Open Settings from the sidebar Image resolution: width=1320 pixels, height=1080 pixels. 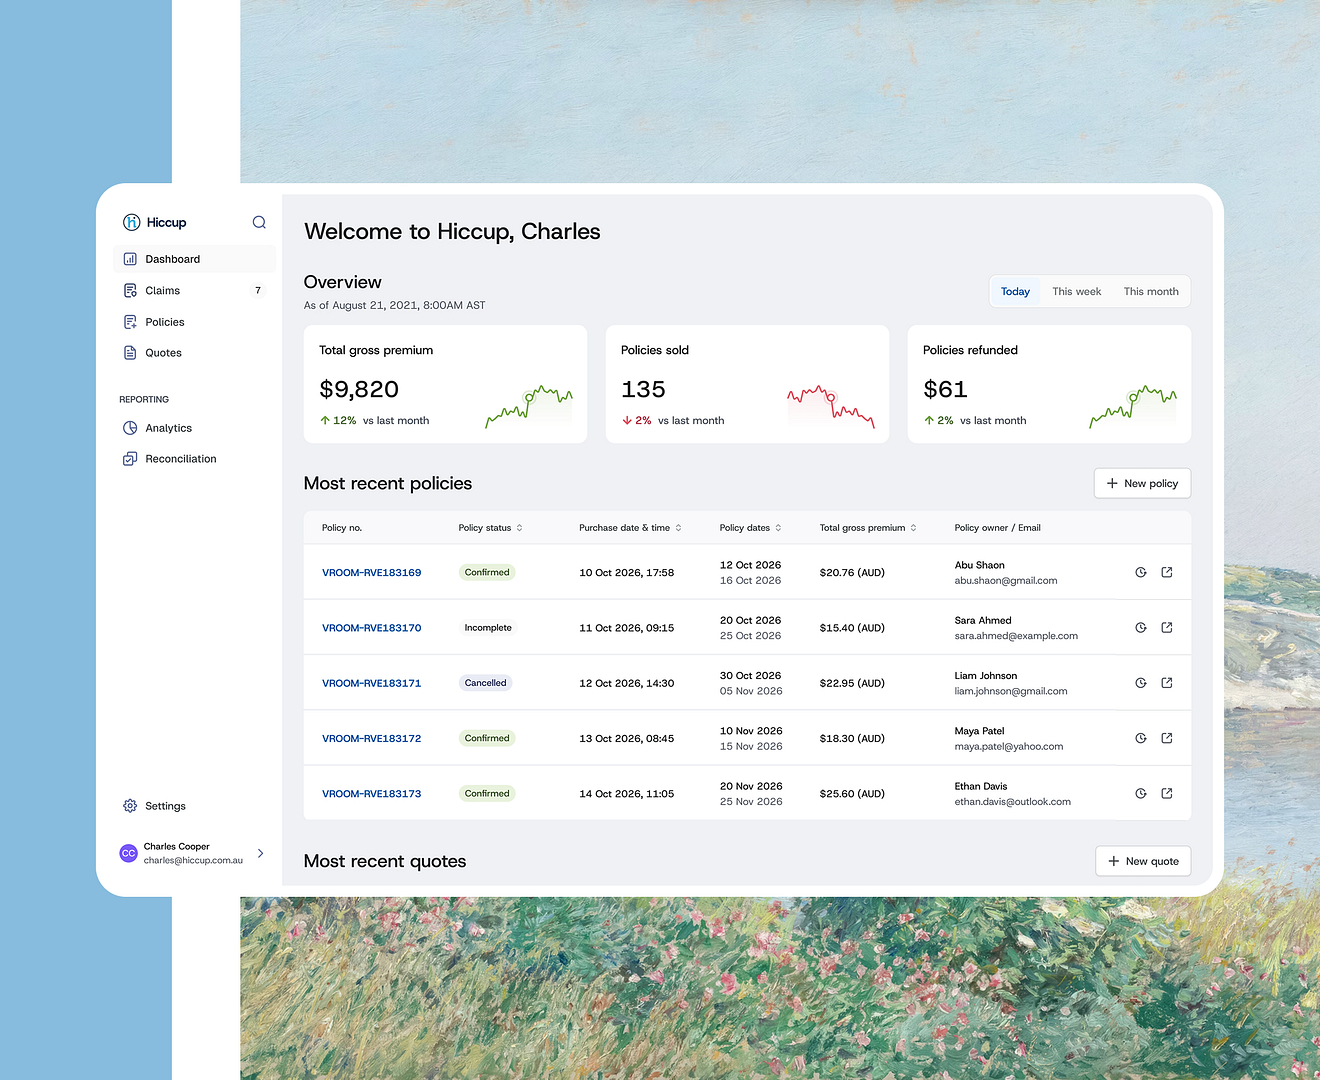coord(164,805)
